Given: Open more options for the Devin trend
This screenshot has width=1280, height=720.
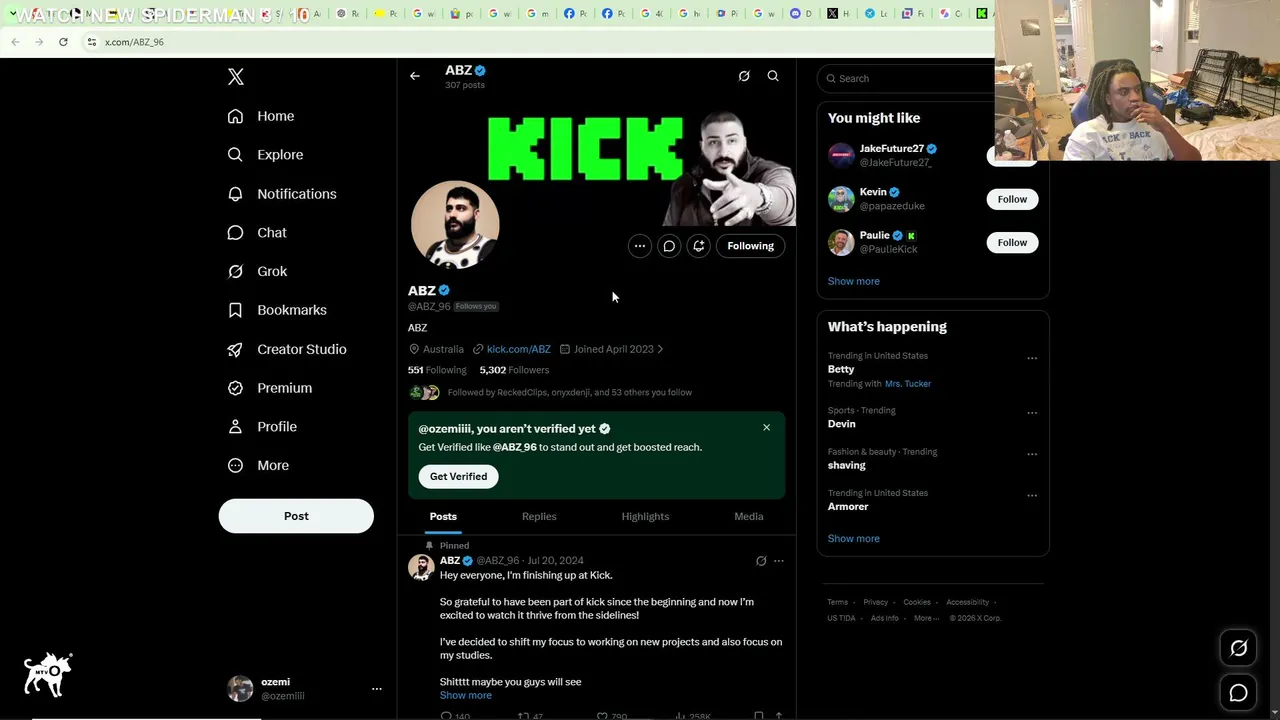Looking at the screenshot, I should (x=1032, y=413).
